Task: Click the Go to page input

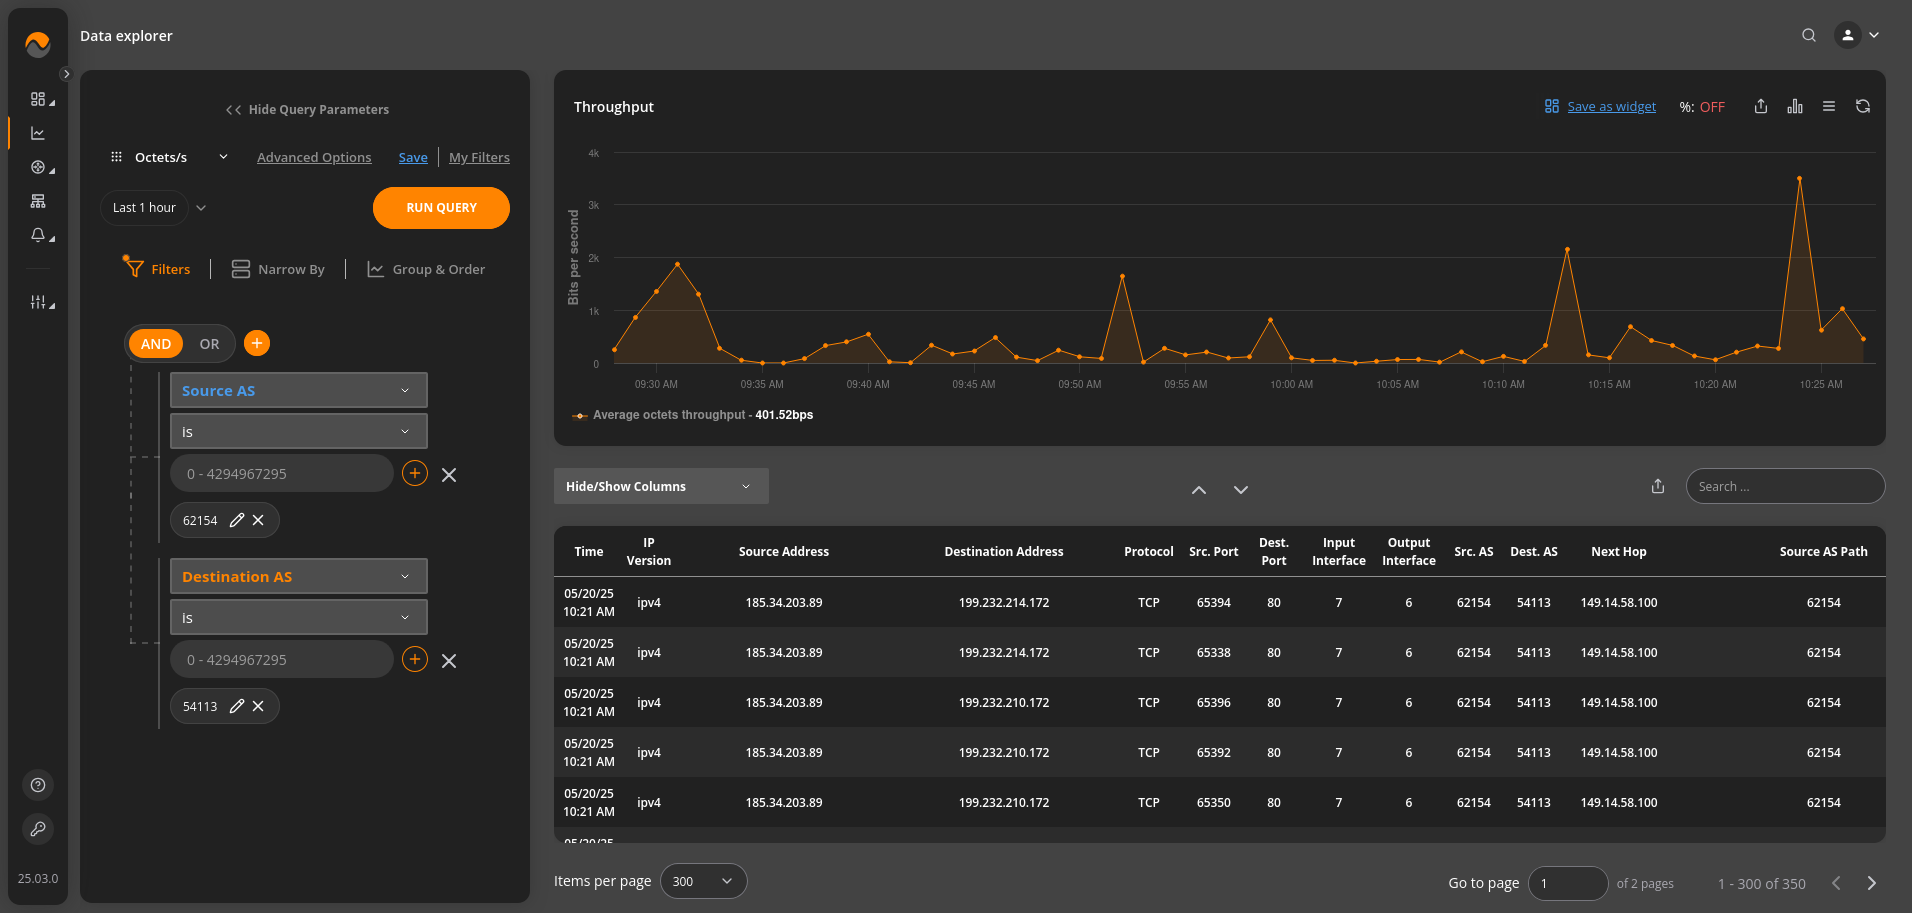Action: 1567,883
